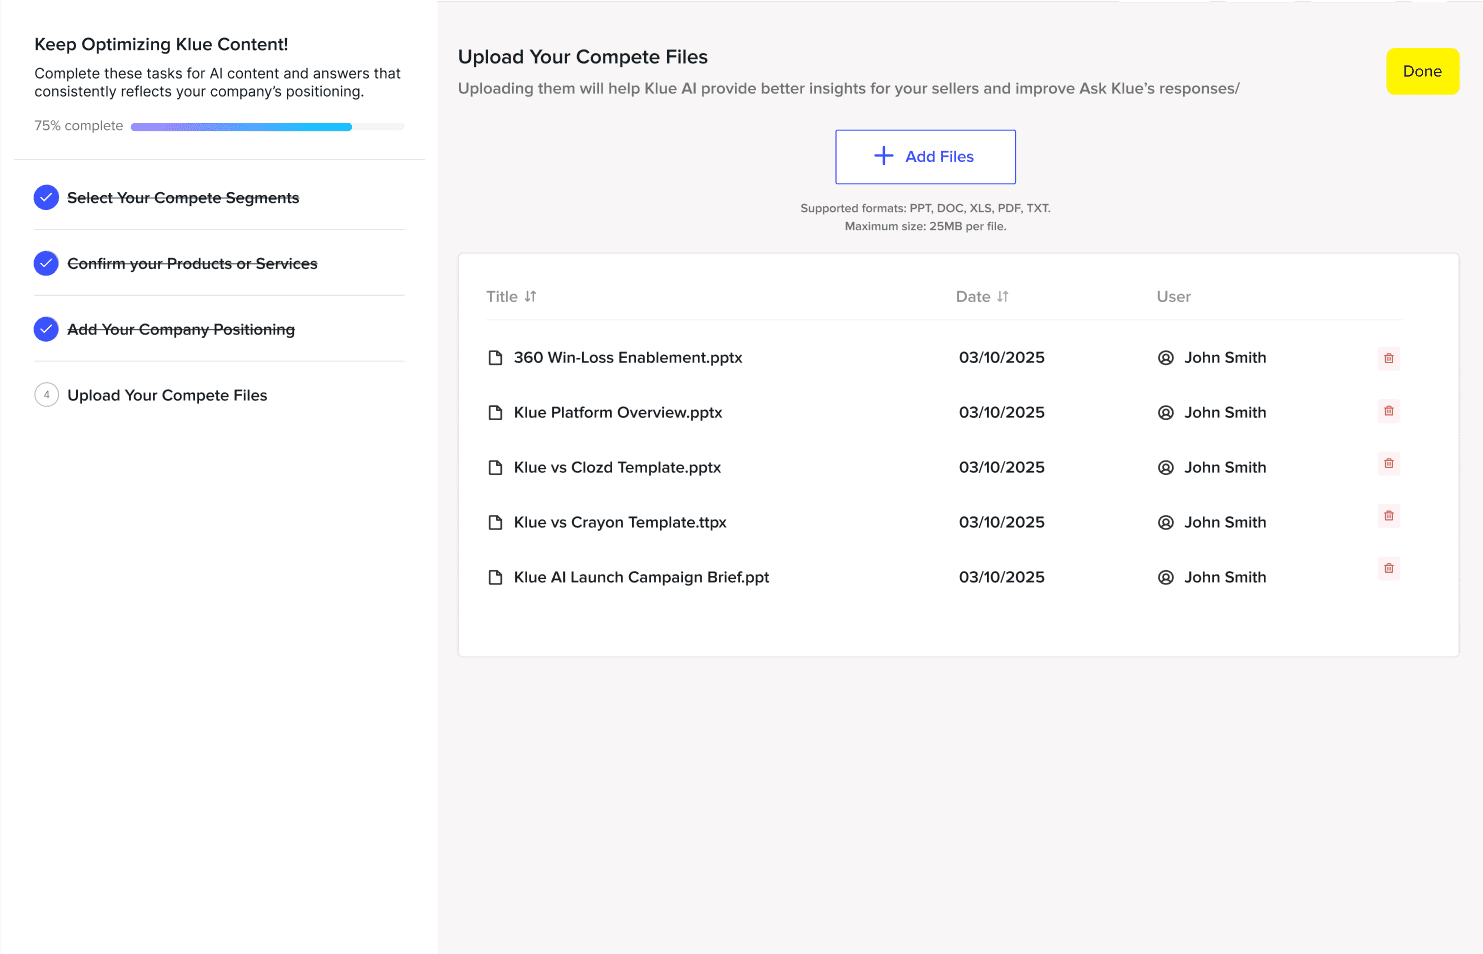Delete Klue vs Crayon Template file

pyautogui.click(x=1388, y=516)
